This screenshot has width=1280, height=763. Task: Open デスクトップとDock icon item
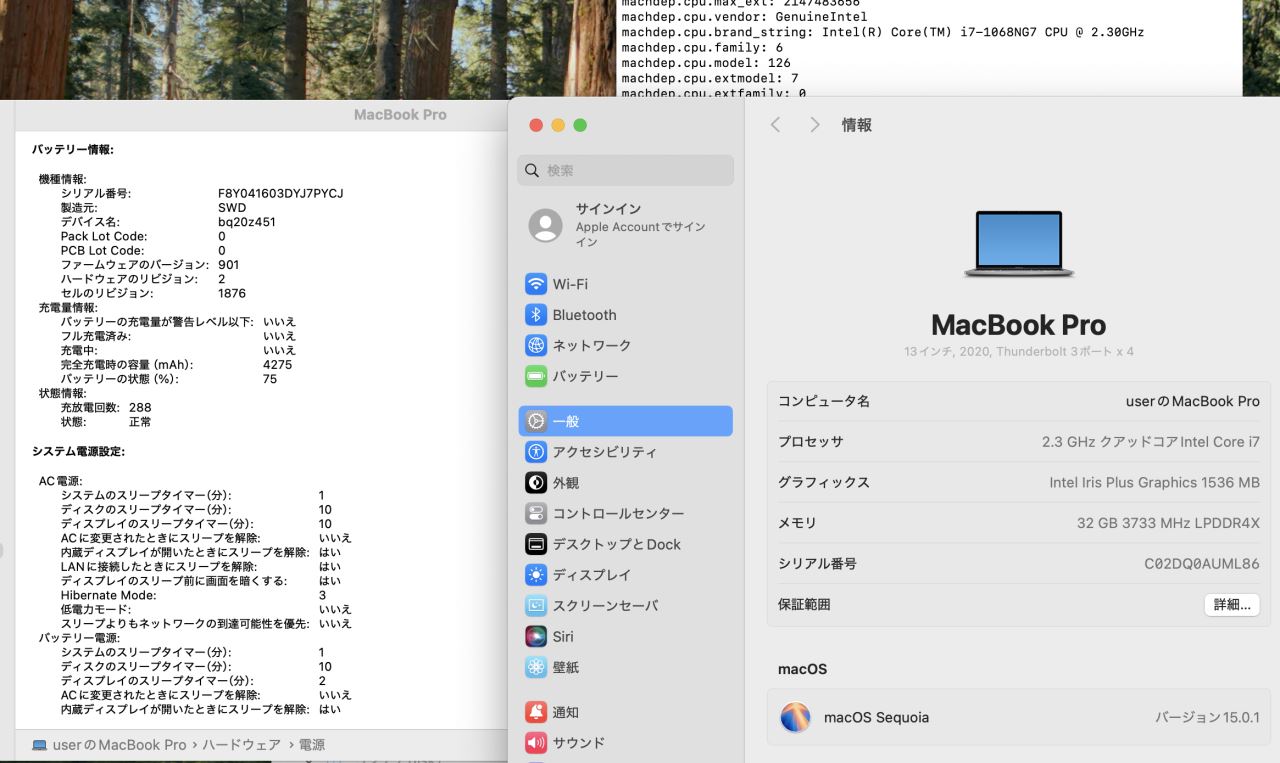click(x=536, y=545)
